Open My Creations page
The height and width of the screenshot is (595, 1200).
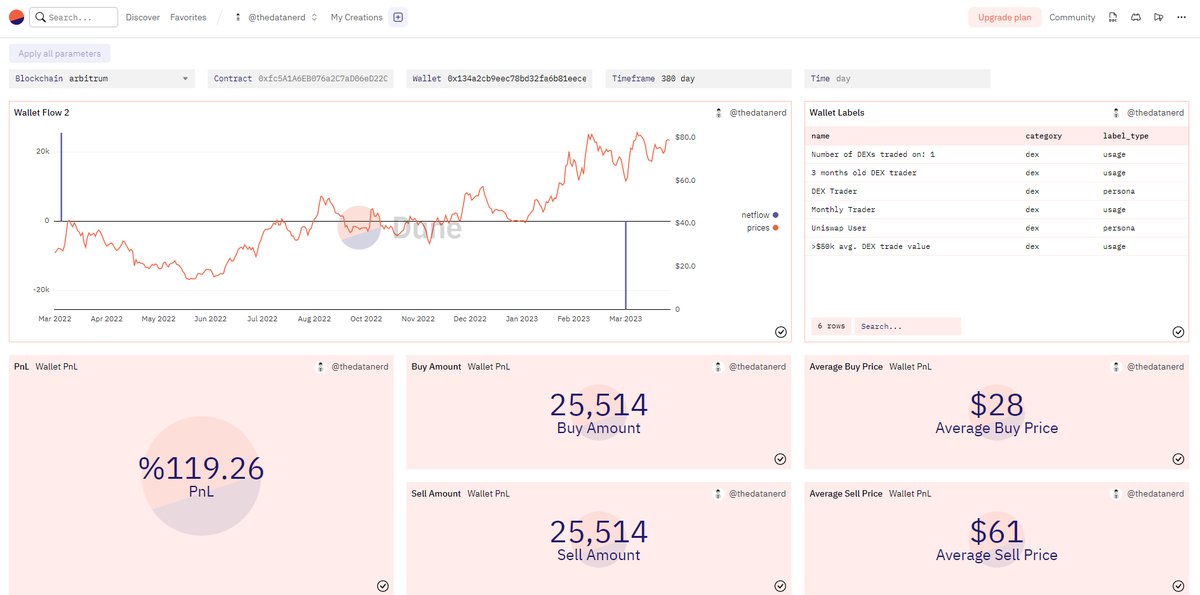pyautogui.click(x=356, y=17)
